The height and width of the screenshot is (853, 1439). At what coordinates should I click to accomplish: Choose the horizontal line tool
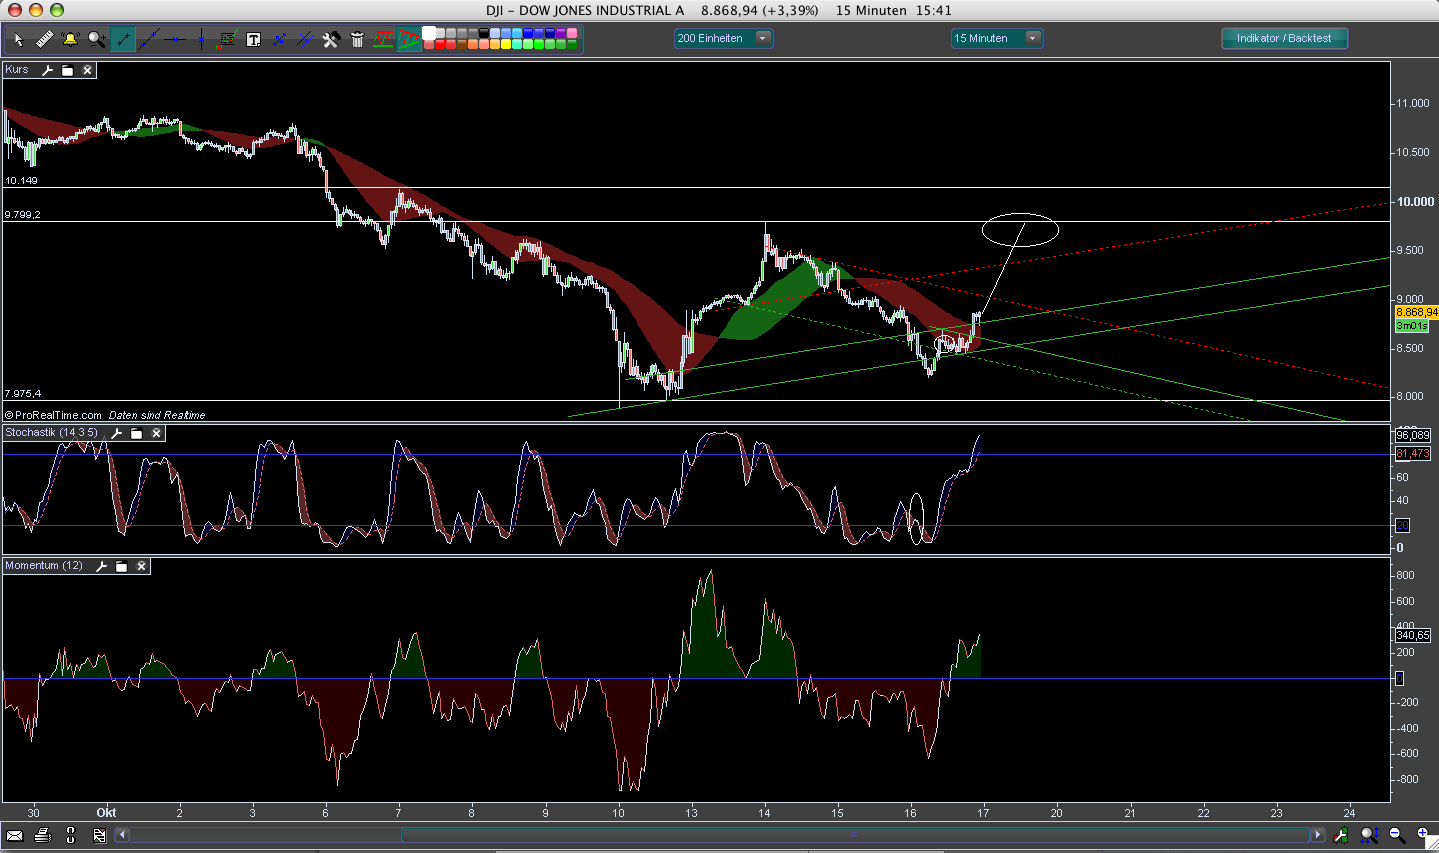[175, 39]
